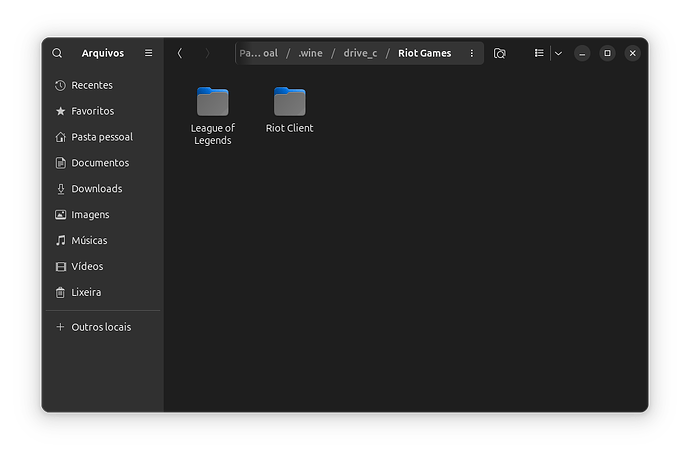Select the 'Riot Client' folder name
The width and height of the screenshot is (690, 458).
pyautogui.click(x=290, y=128)
